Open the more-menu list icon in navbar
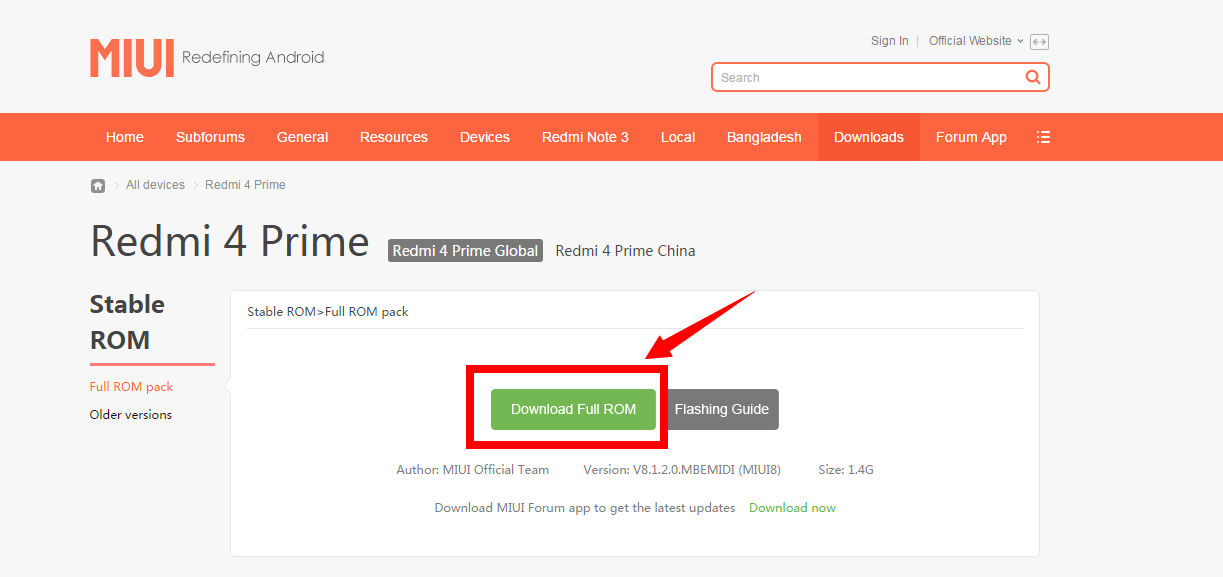The image size is (1223, 577). 1043,137
